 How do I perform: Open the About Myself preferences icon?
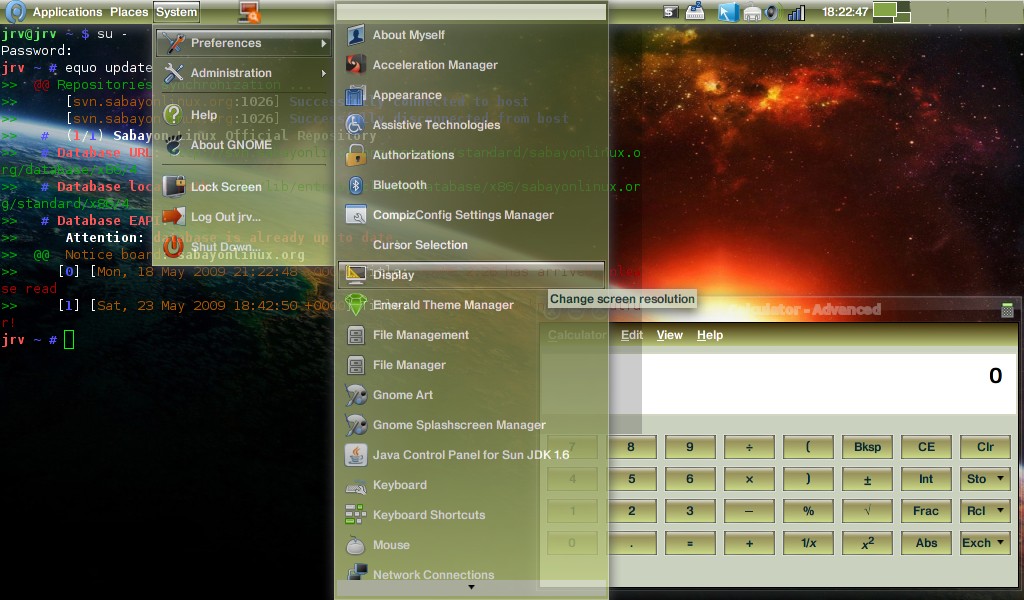pos(356,35)
